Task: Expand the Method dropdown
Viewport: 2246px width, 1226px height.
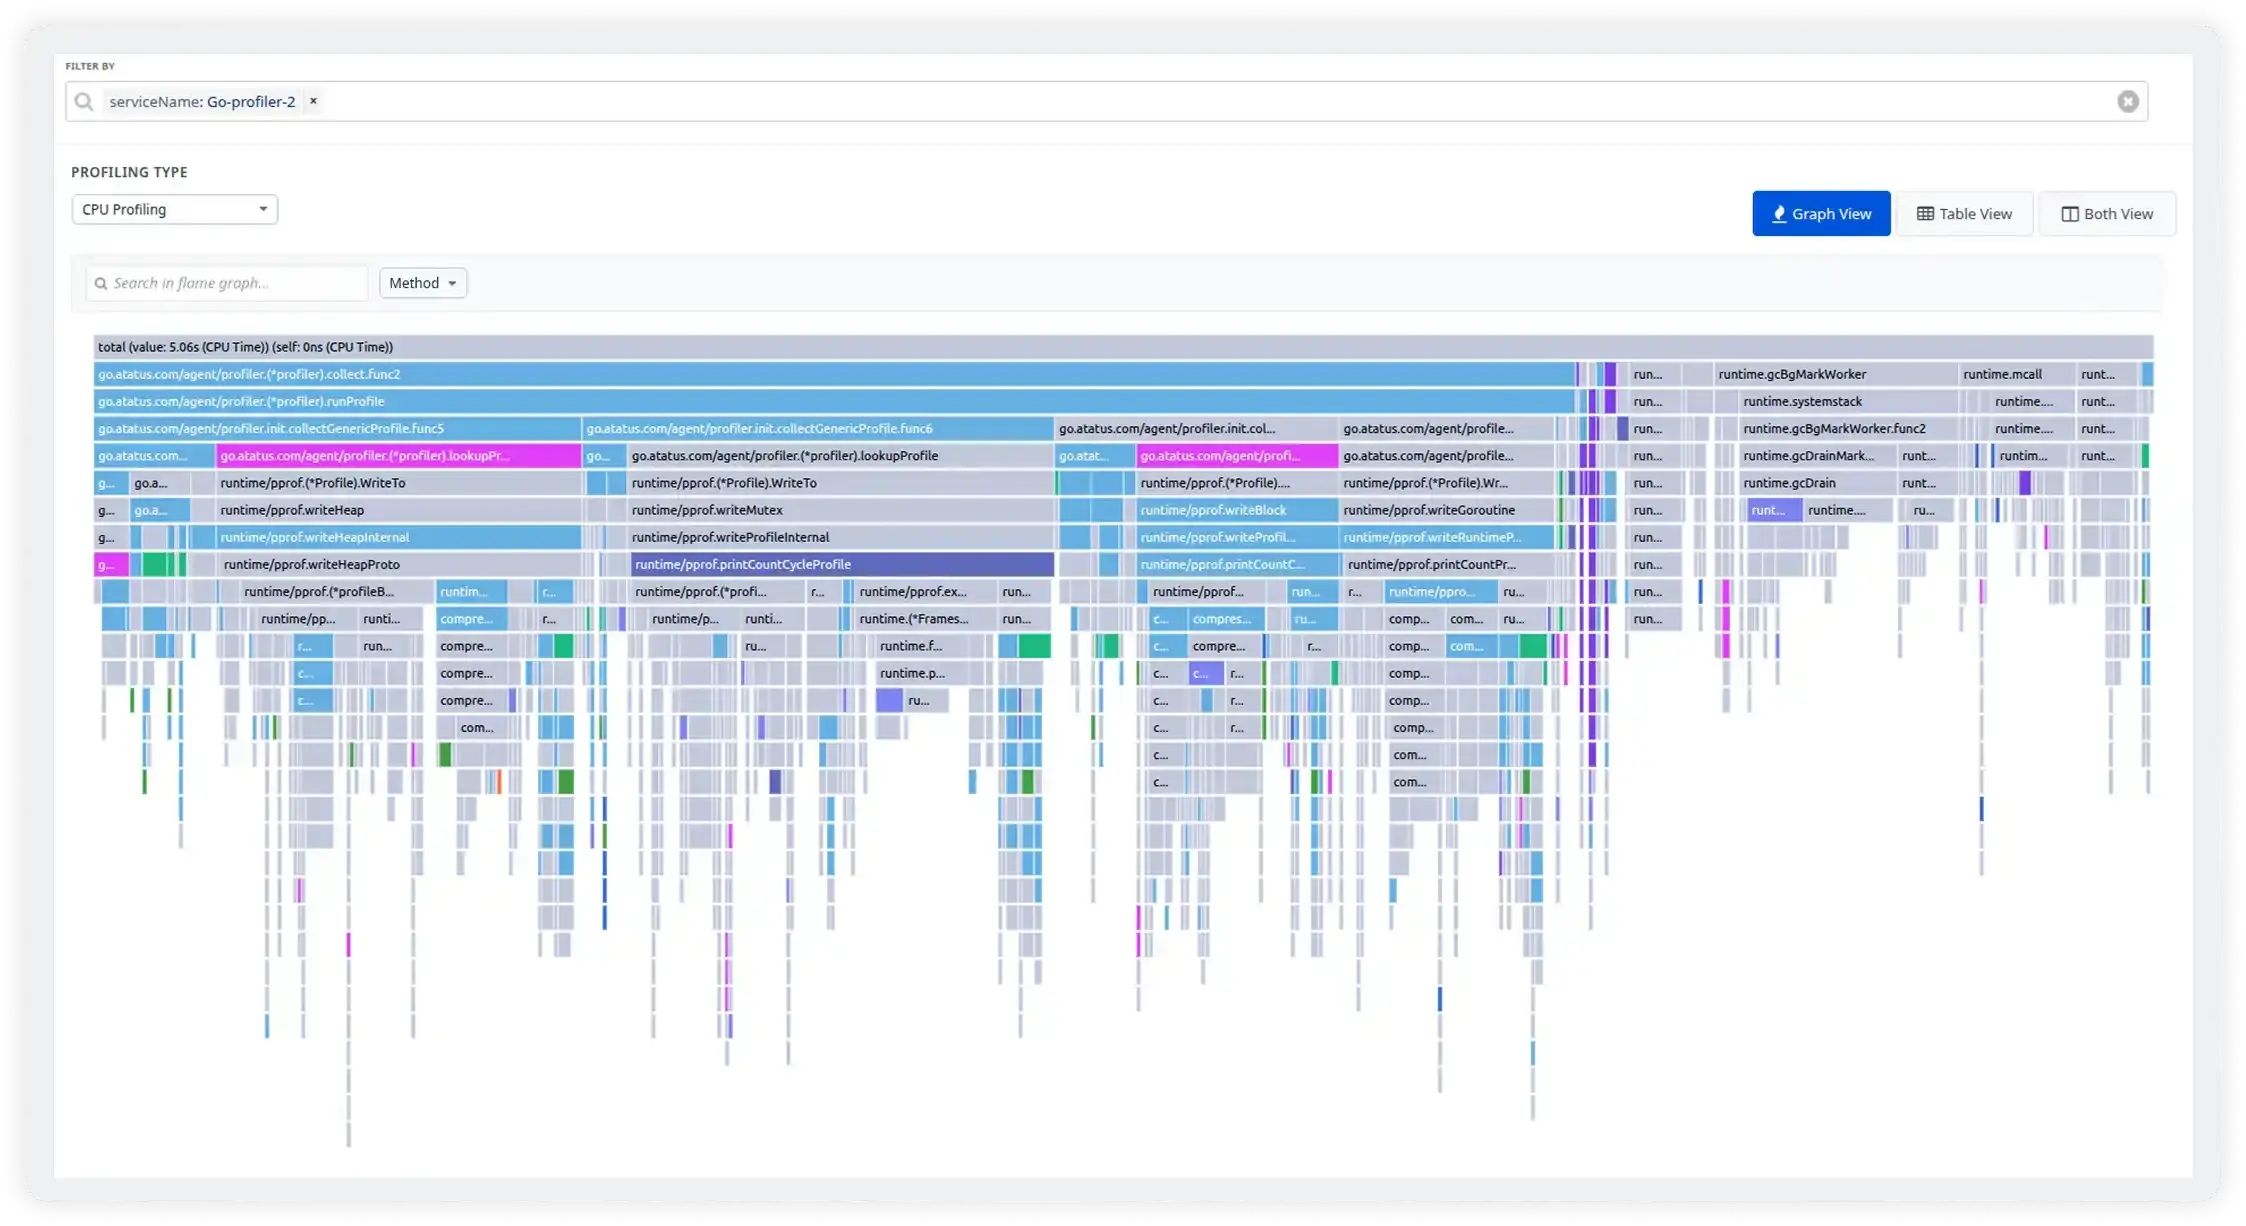Action: pyautogui.click(x=423, y=283)
